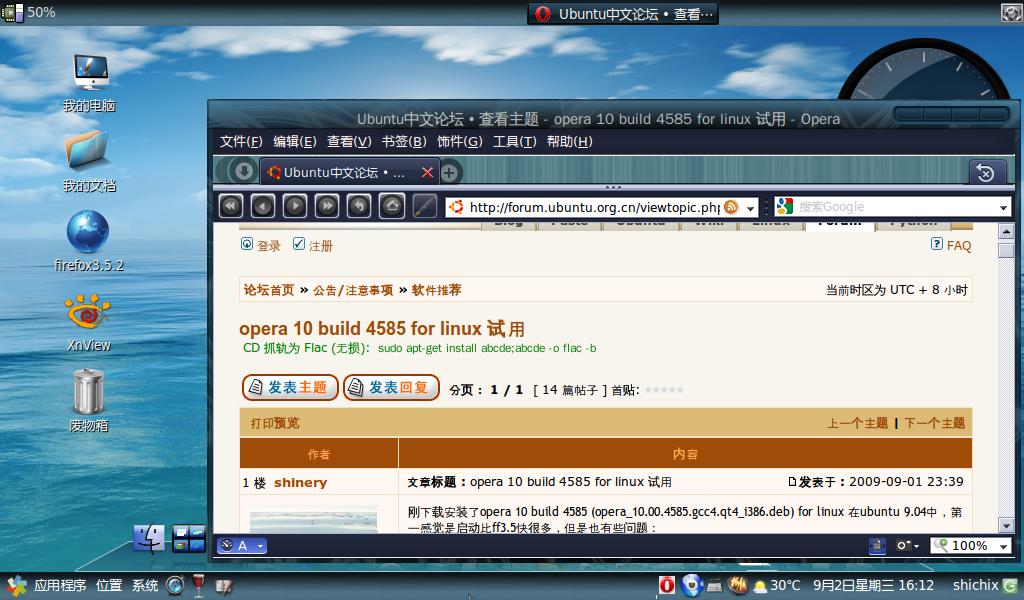Click the Opera tray icon in bottom panel
This screenshot has height=600, width=1024.
pyautogui.click(x=666, y=585)
